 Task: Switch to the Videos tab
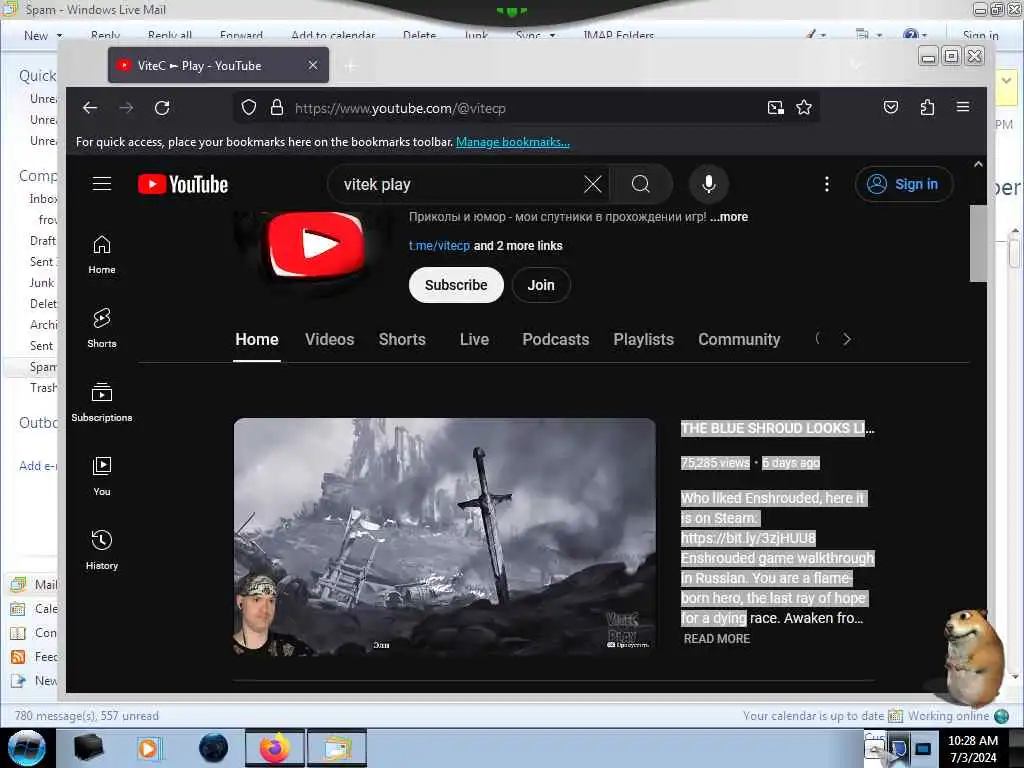[329, 340]
